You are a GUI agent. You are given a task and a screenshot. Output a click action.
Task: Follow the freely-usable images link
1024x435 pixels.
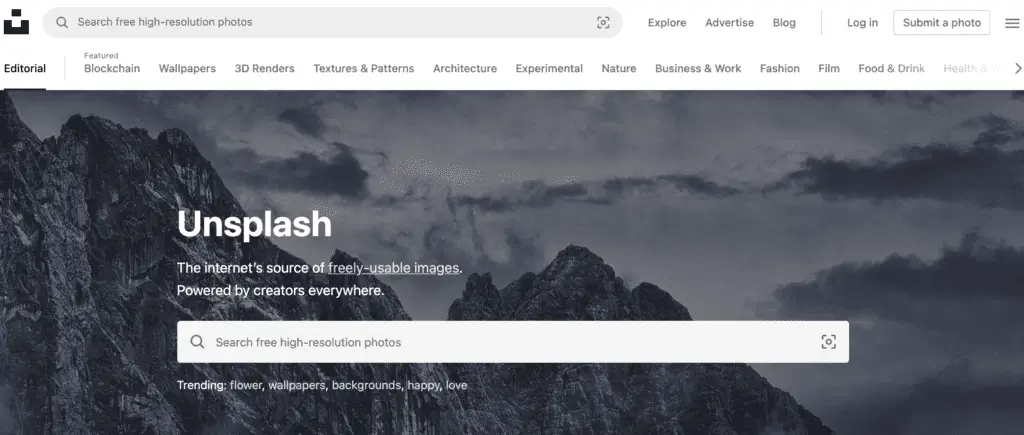point(394,268)
